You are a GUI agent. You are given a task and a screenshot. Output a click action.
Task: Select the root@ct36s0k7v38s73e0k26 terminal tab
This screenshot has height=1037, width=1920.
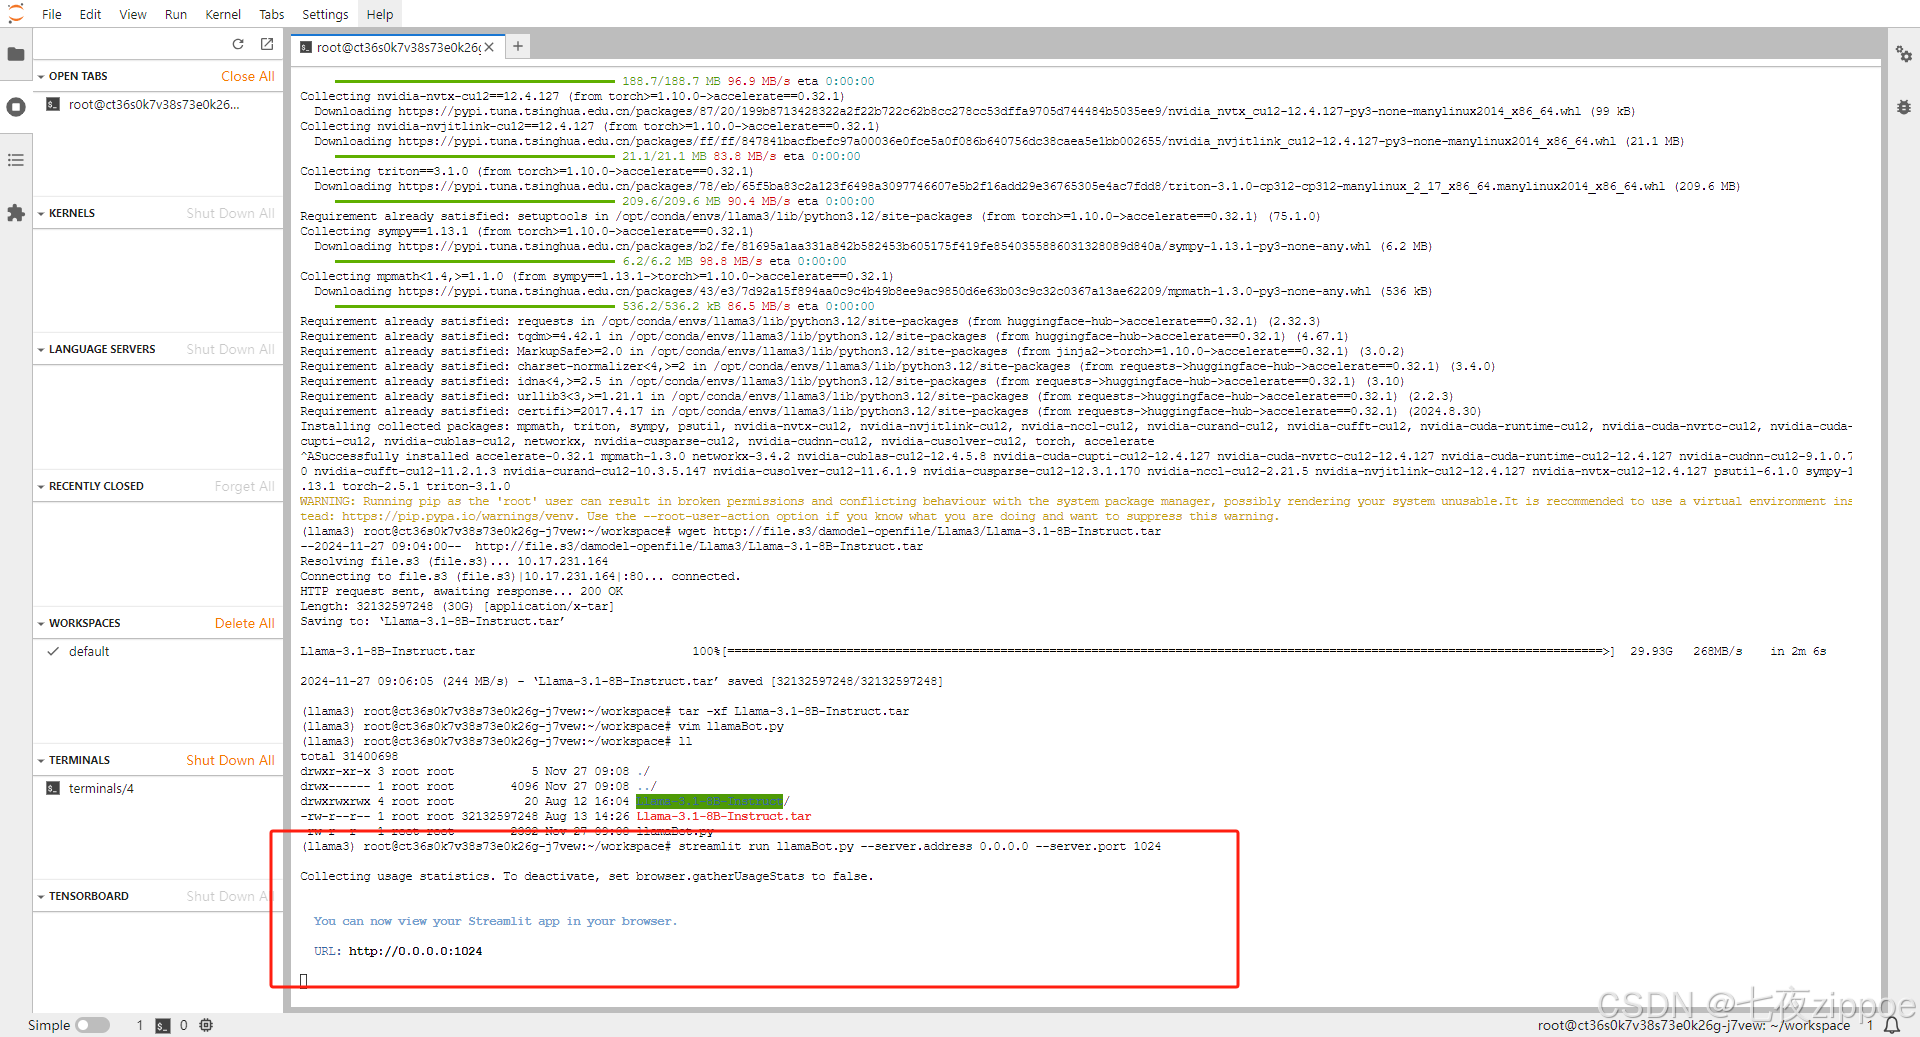(398, 47)
